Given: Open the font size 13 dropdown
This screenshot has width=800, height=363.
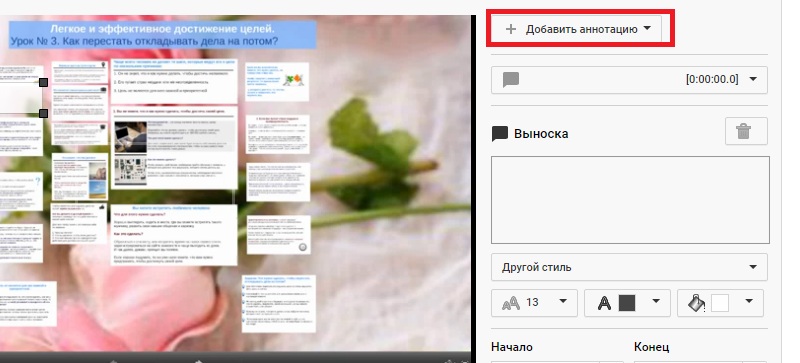Looking at the screenshot, I should pyautogui.click(x=534, y=303).
